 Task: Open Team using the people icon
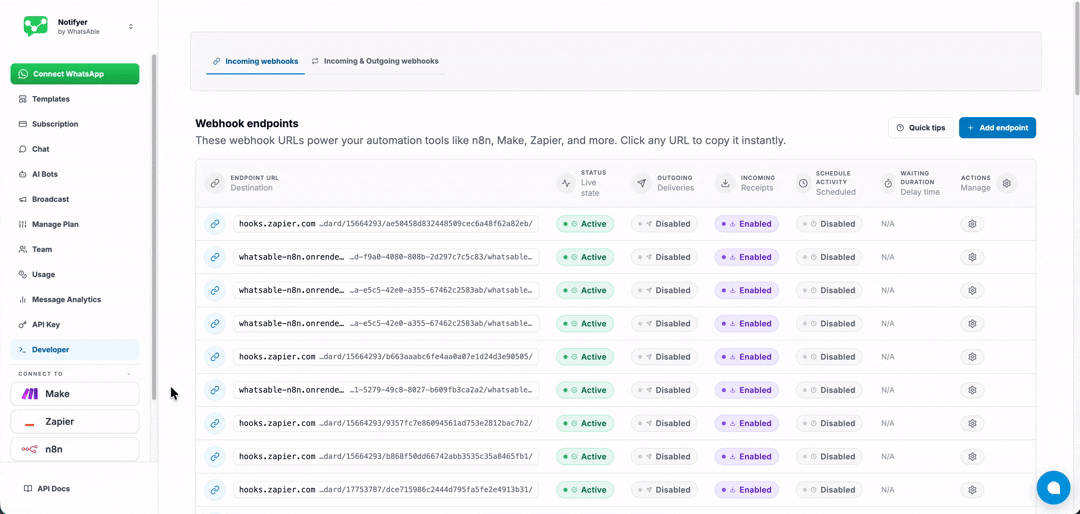tap(23, 249)
